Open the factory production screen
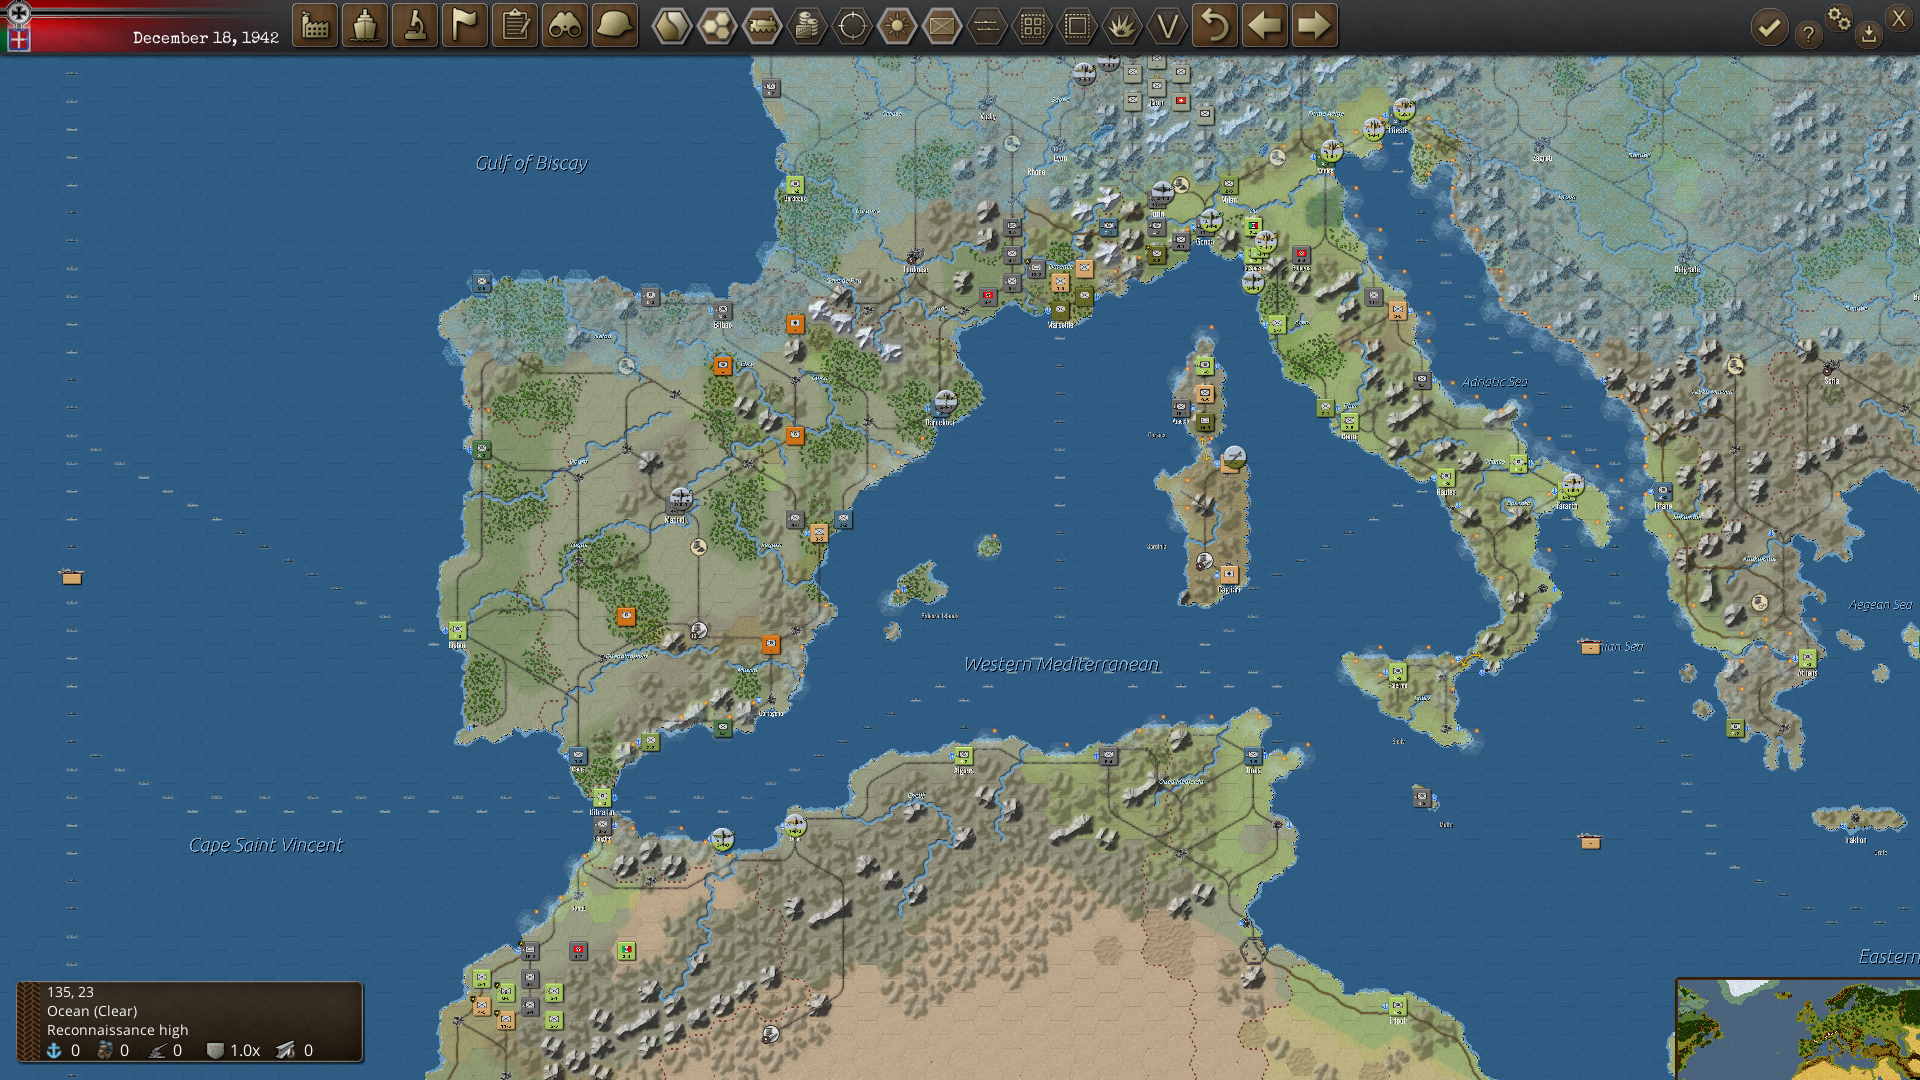 [x=315, y=26]
